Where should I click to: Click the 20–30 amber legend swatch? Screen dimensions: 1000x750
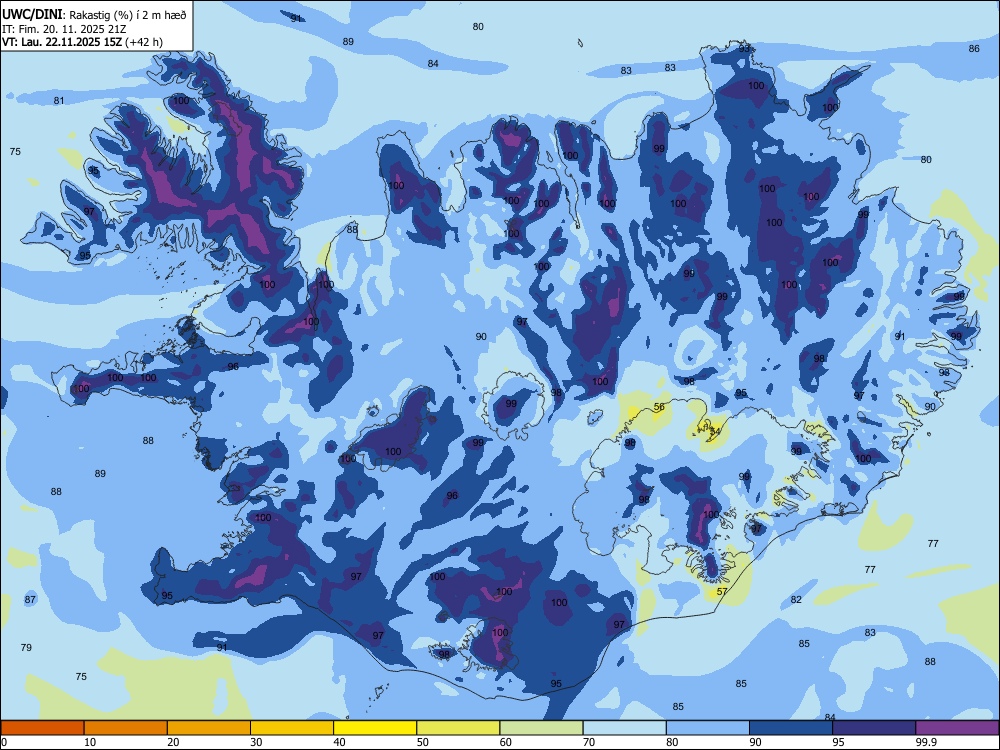pyautogui.click(x=209, y=728)
